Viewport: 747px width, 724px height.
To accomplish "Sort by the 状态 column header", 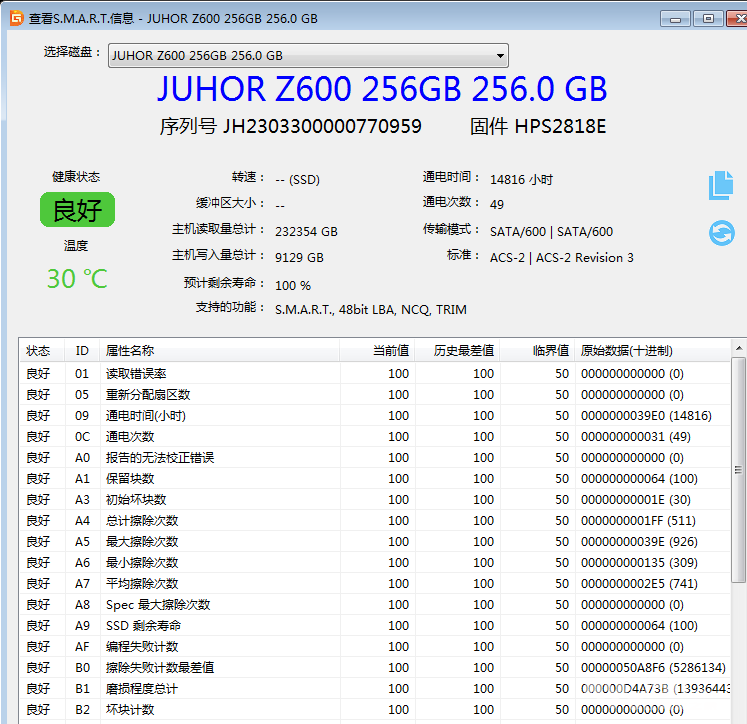I will tap(38, 351).
